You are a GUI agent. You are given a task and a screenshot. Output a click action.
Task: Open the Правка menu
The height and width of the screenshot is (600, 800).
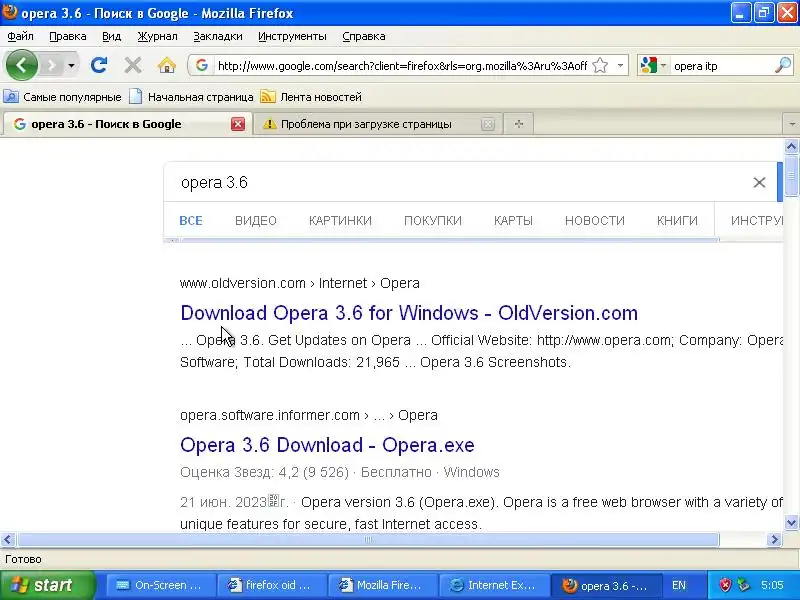click(x=67, y=36)
